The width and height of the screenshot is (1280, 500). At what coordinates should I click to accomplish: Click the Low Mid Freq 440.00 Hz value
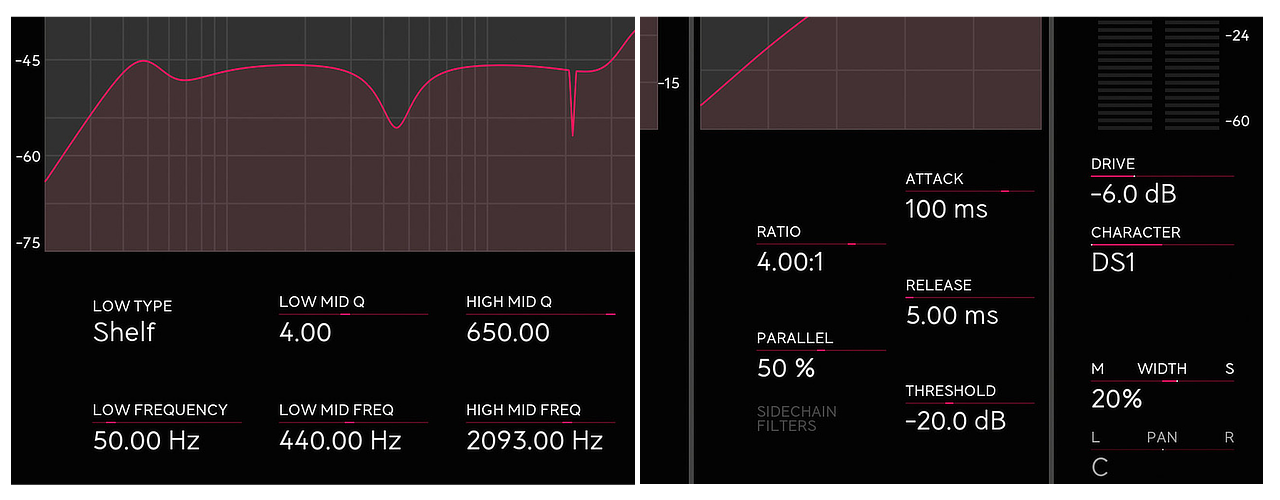(340, 440)
